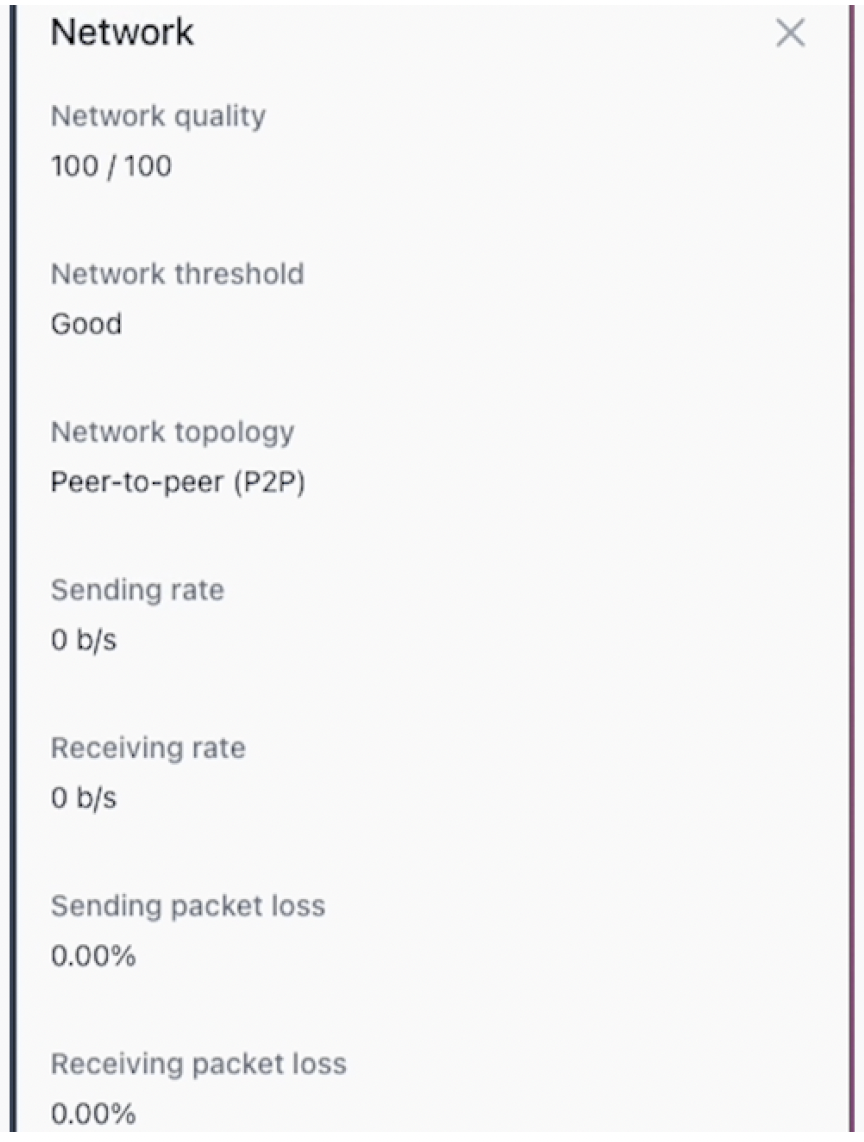This screenshot has height=1142, width=864.
Task: Click the receiving packet loss 0.00% value
Action: pyautogui.click(x=93, y=1114)
